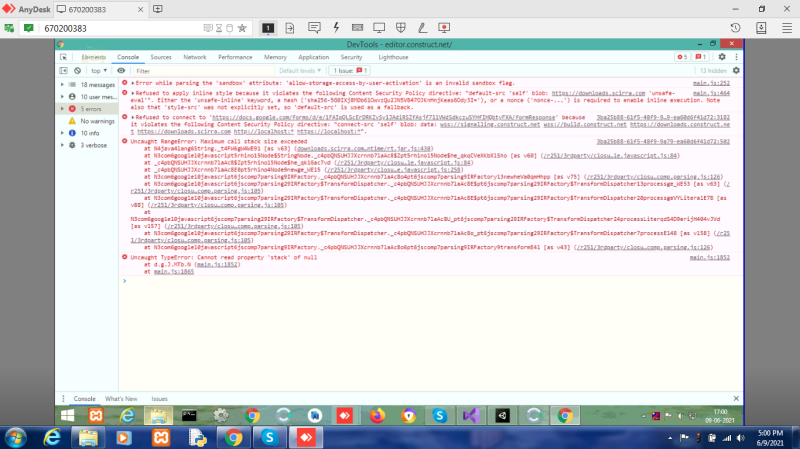
Task: Switch to the Elements tab
Action: coord(93,57)
